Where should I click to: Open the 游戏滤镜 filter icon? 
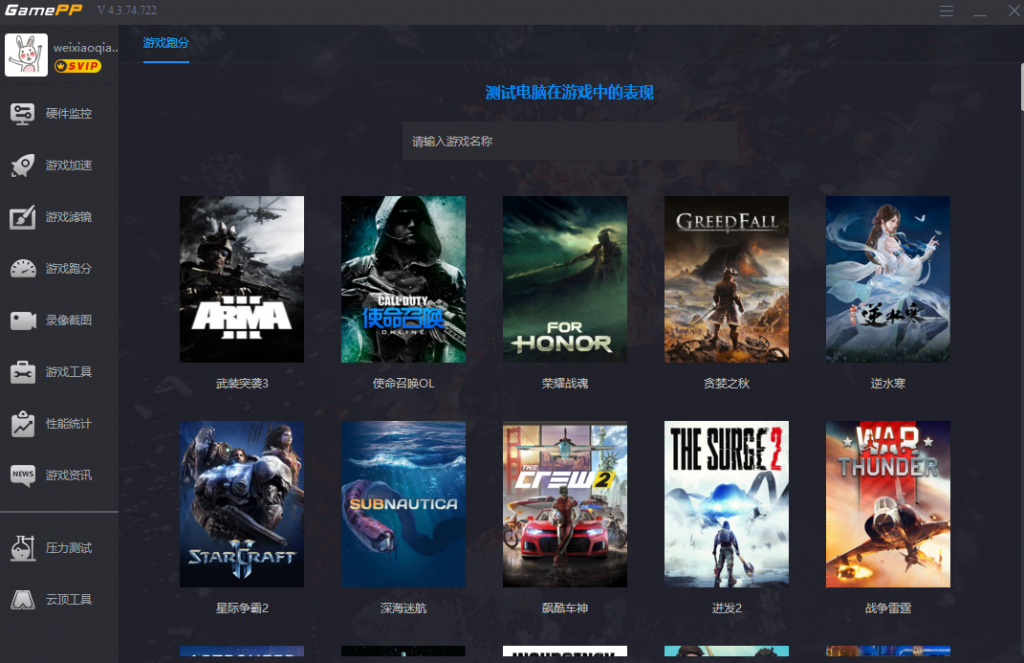pyautogui.click(x=23, y=217)
